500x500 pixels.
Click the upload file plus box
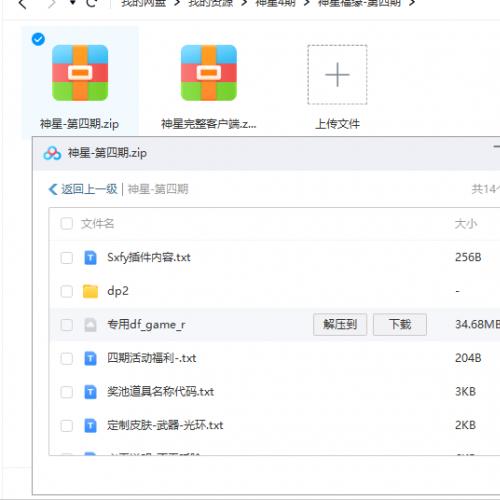[x=337, y=75]
